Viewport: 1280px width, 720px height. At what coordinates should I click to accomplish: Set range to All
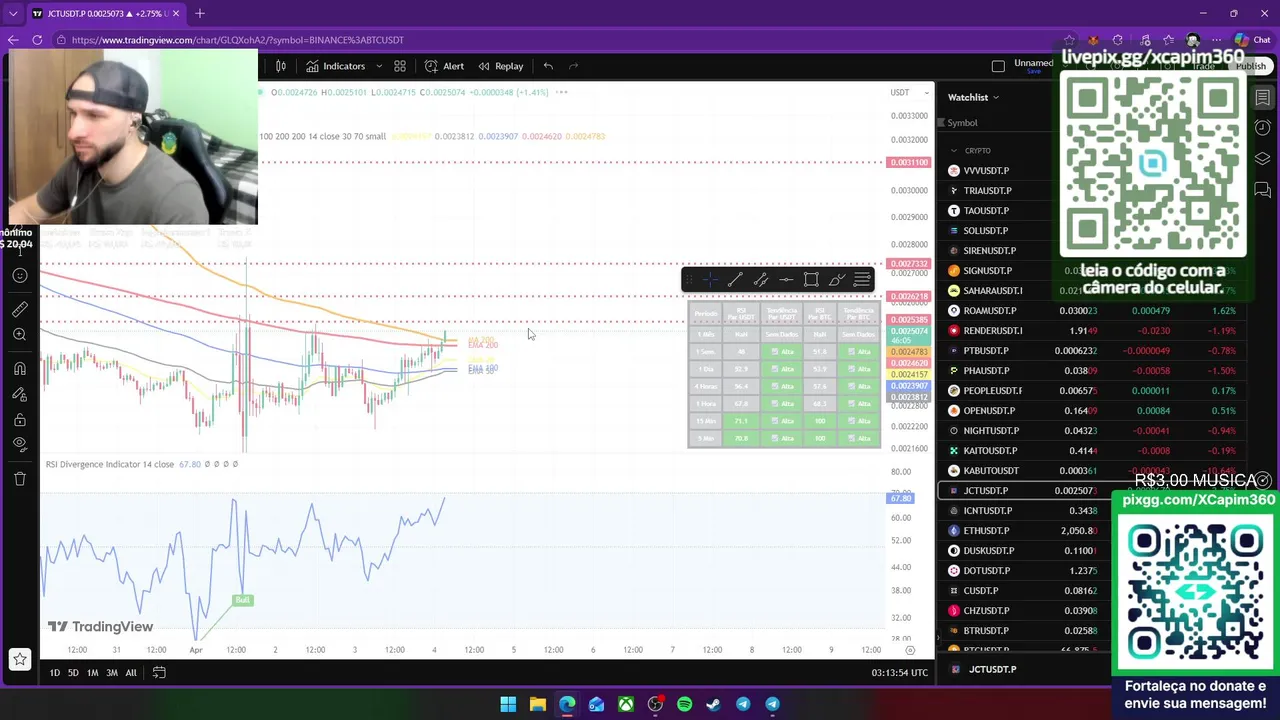click(x=131, y=673)
